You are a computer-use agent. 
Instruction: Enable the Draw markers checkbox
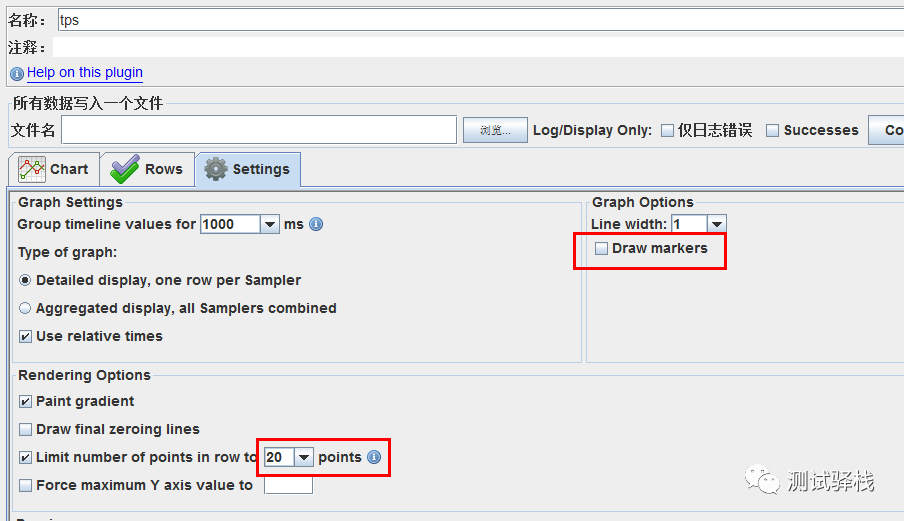602,249
